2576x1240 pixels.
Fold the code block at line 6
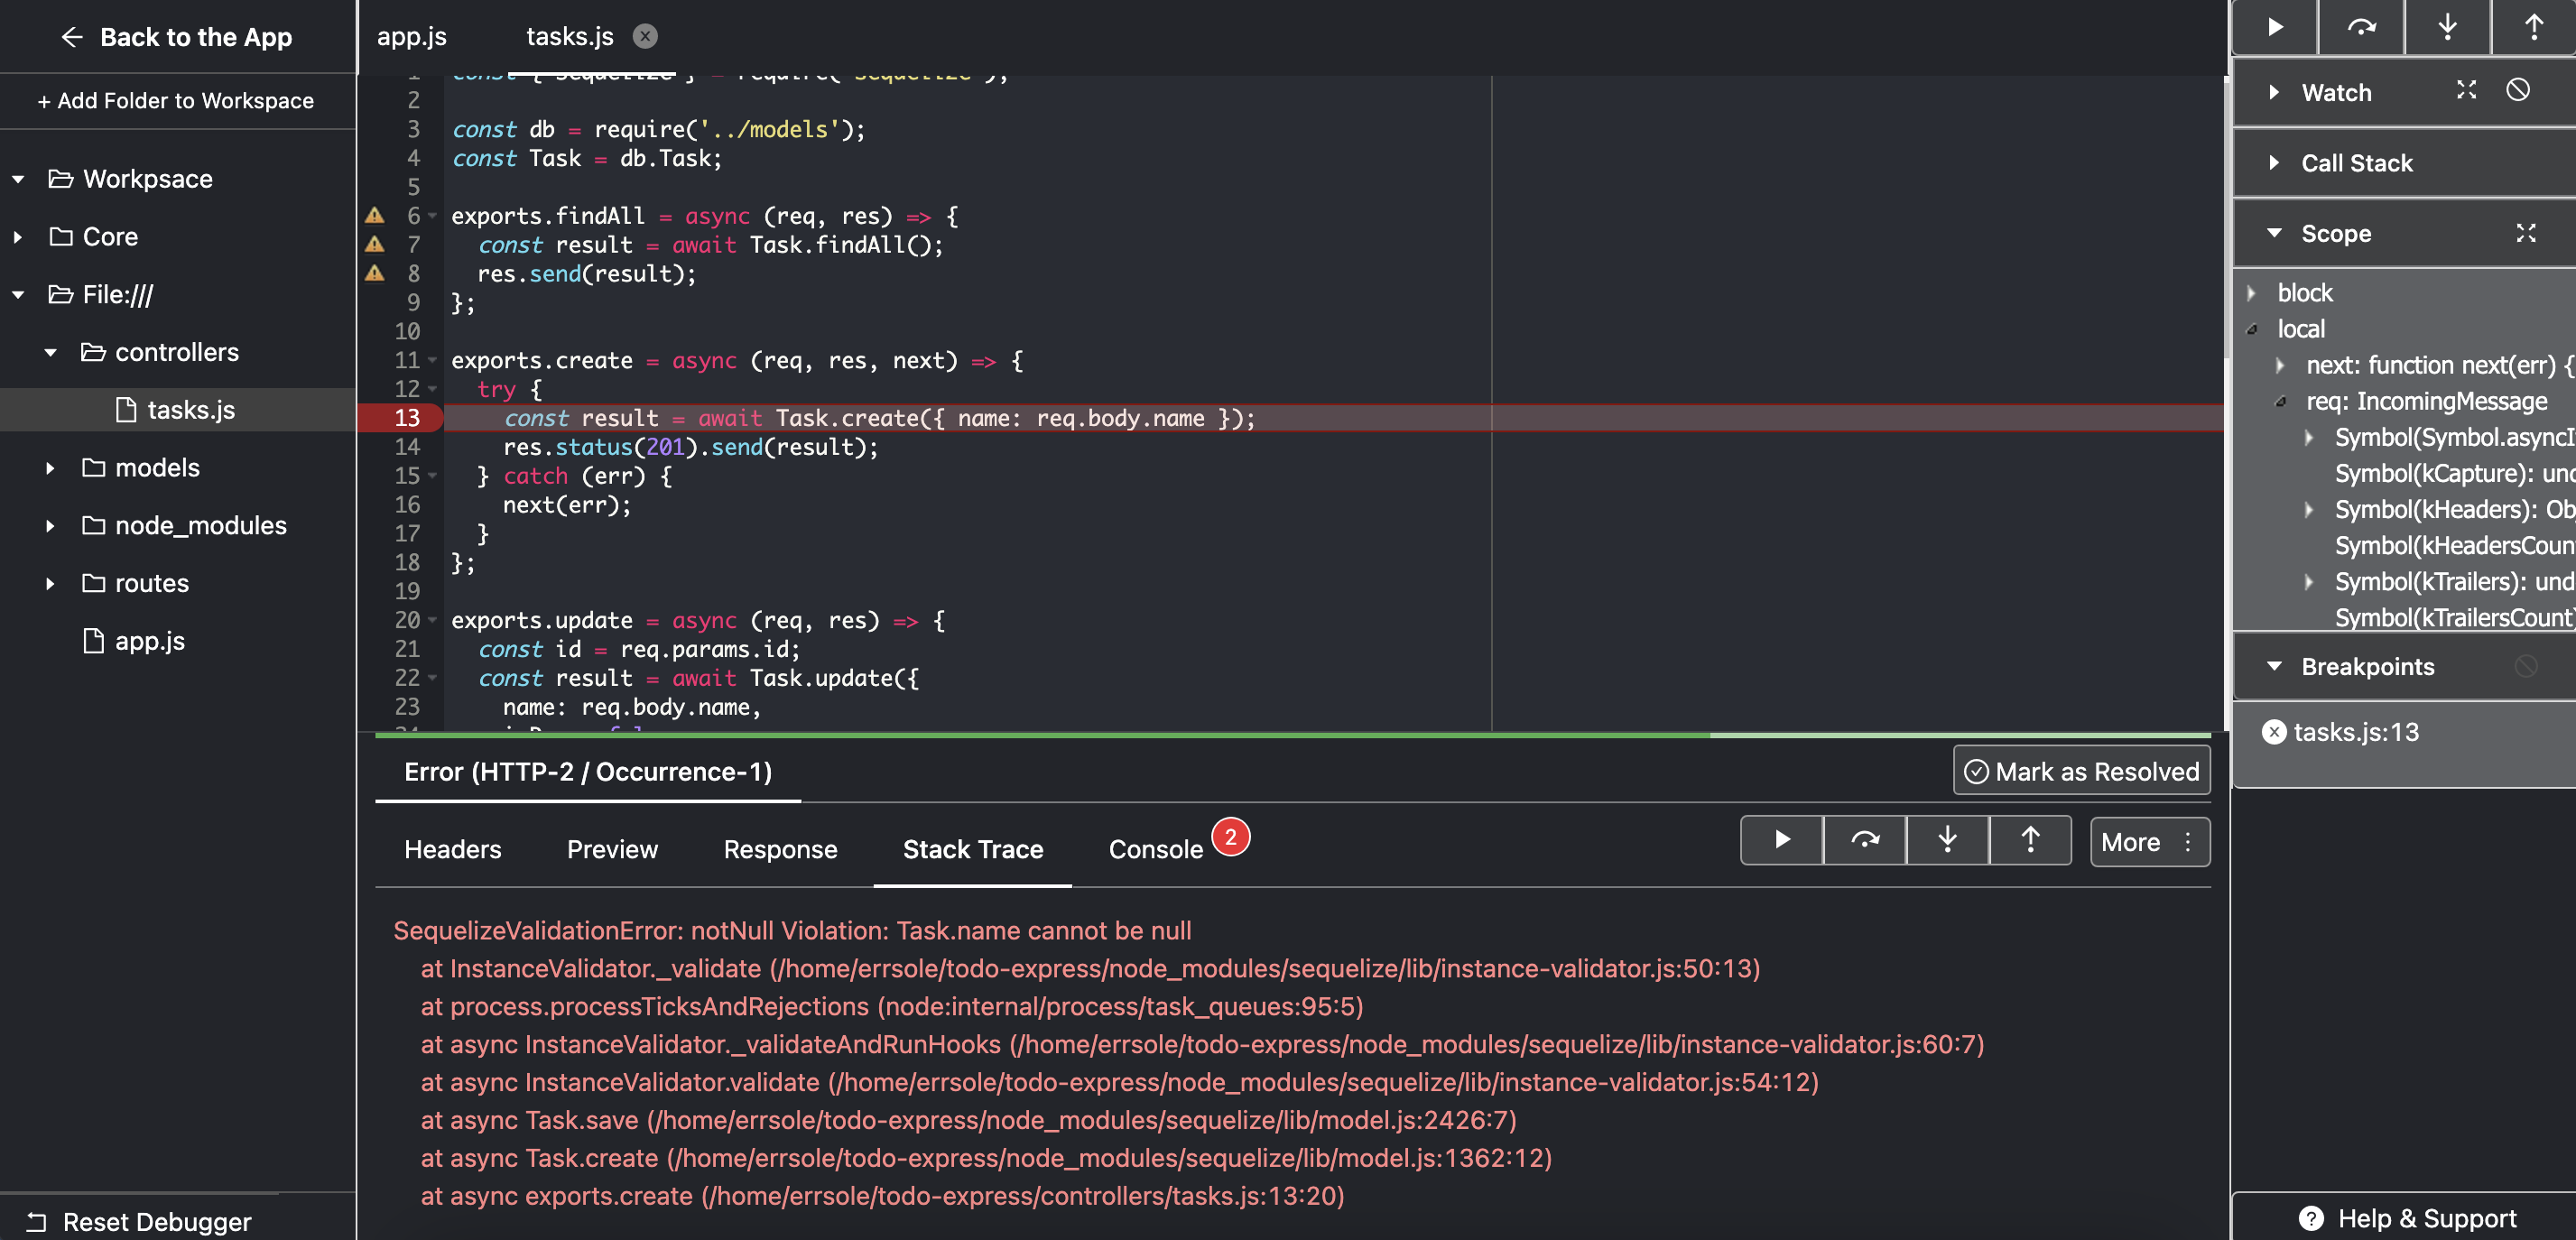tap(433, 216)
